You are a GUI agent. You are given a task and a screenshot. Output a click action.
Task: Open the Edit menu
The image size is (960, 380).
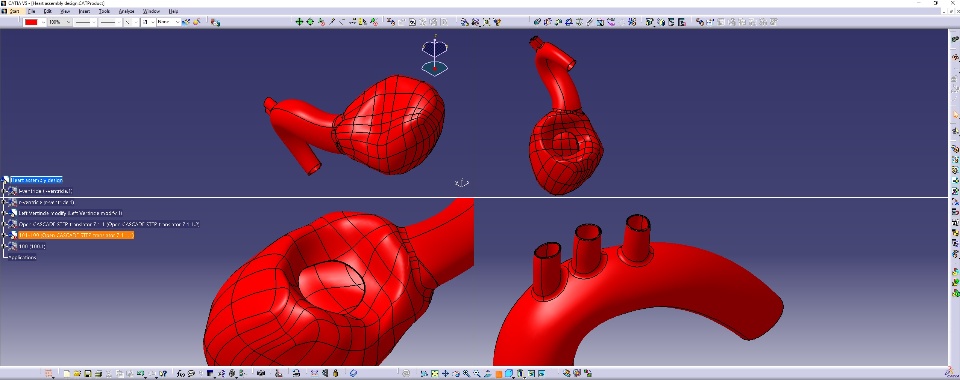pos(47,11)
